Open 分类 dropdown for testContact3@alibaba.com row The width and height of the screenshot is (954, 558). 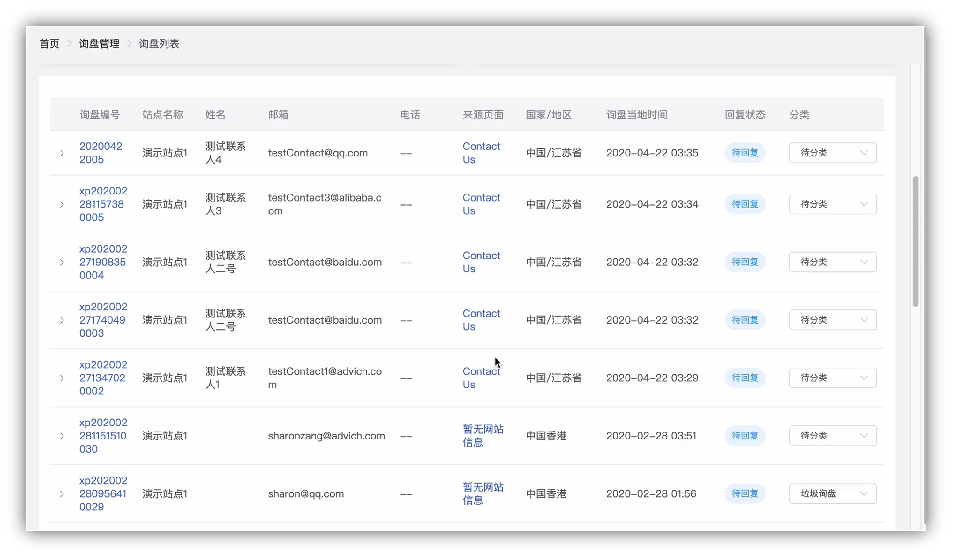(x=832, y=204)
